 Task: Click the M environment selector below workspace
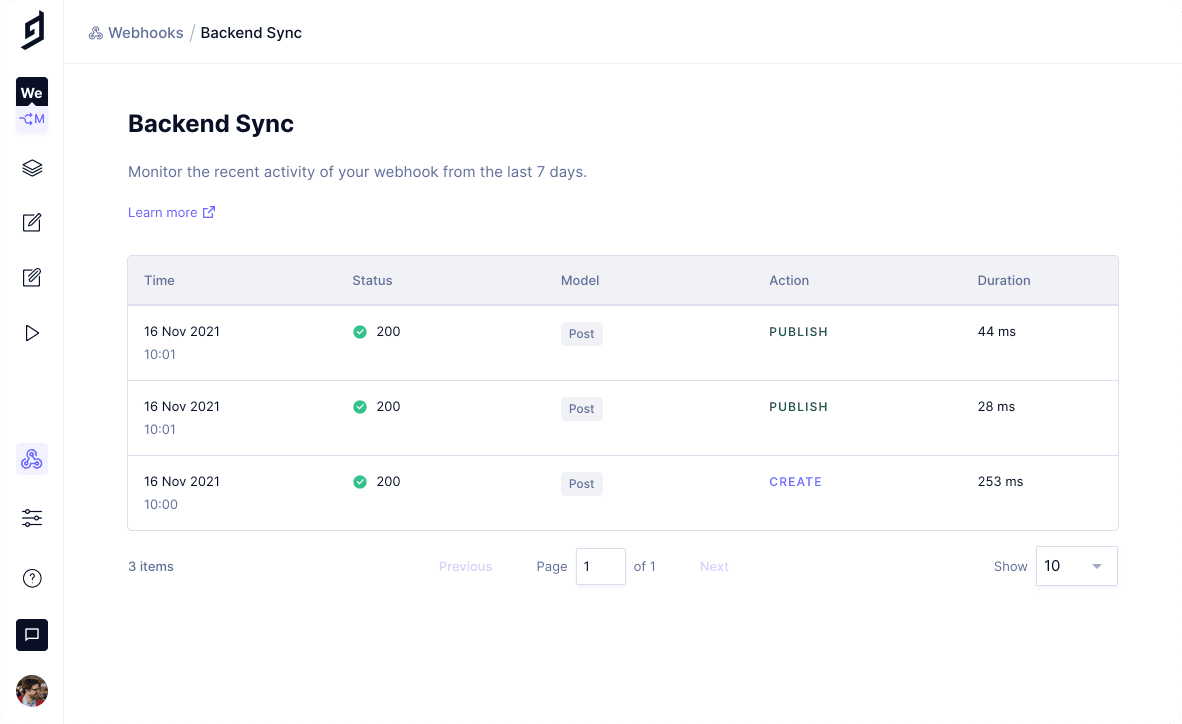pyautogui.click(x=31, y=118)
